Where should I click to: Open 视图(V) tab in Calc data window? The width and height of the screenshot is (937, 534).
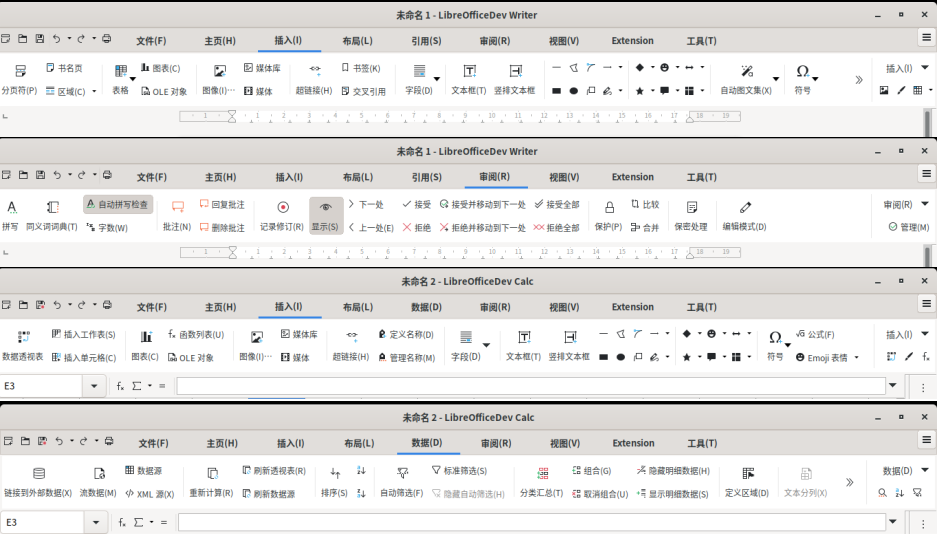coord(565,443)
